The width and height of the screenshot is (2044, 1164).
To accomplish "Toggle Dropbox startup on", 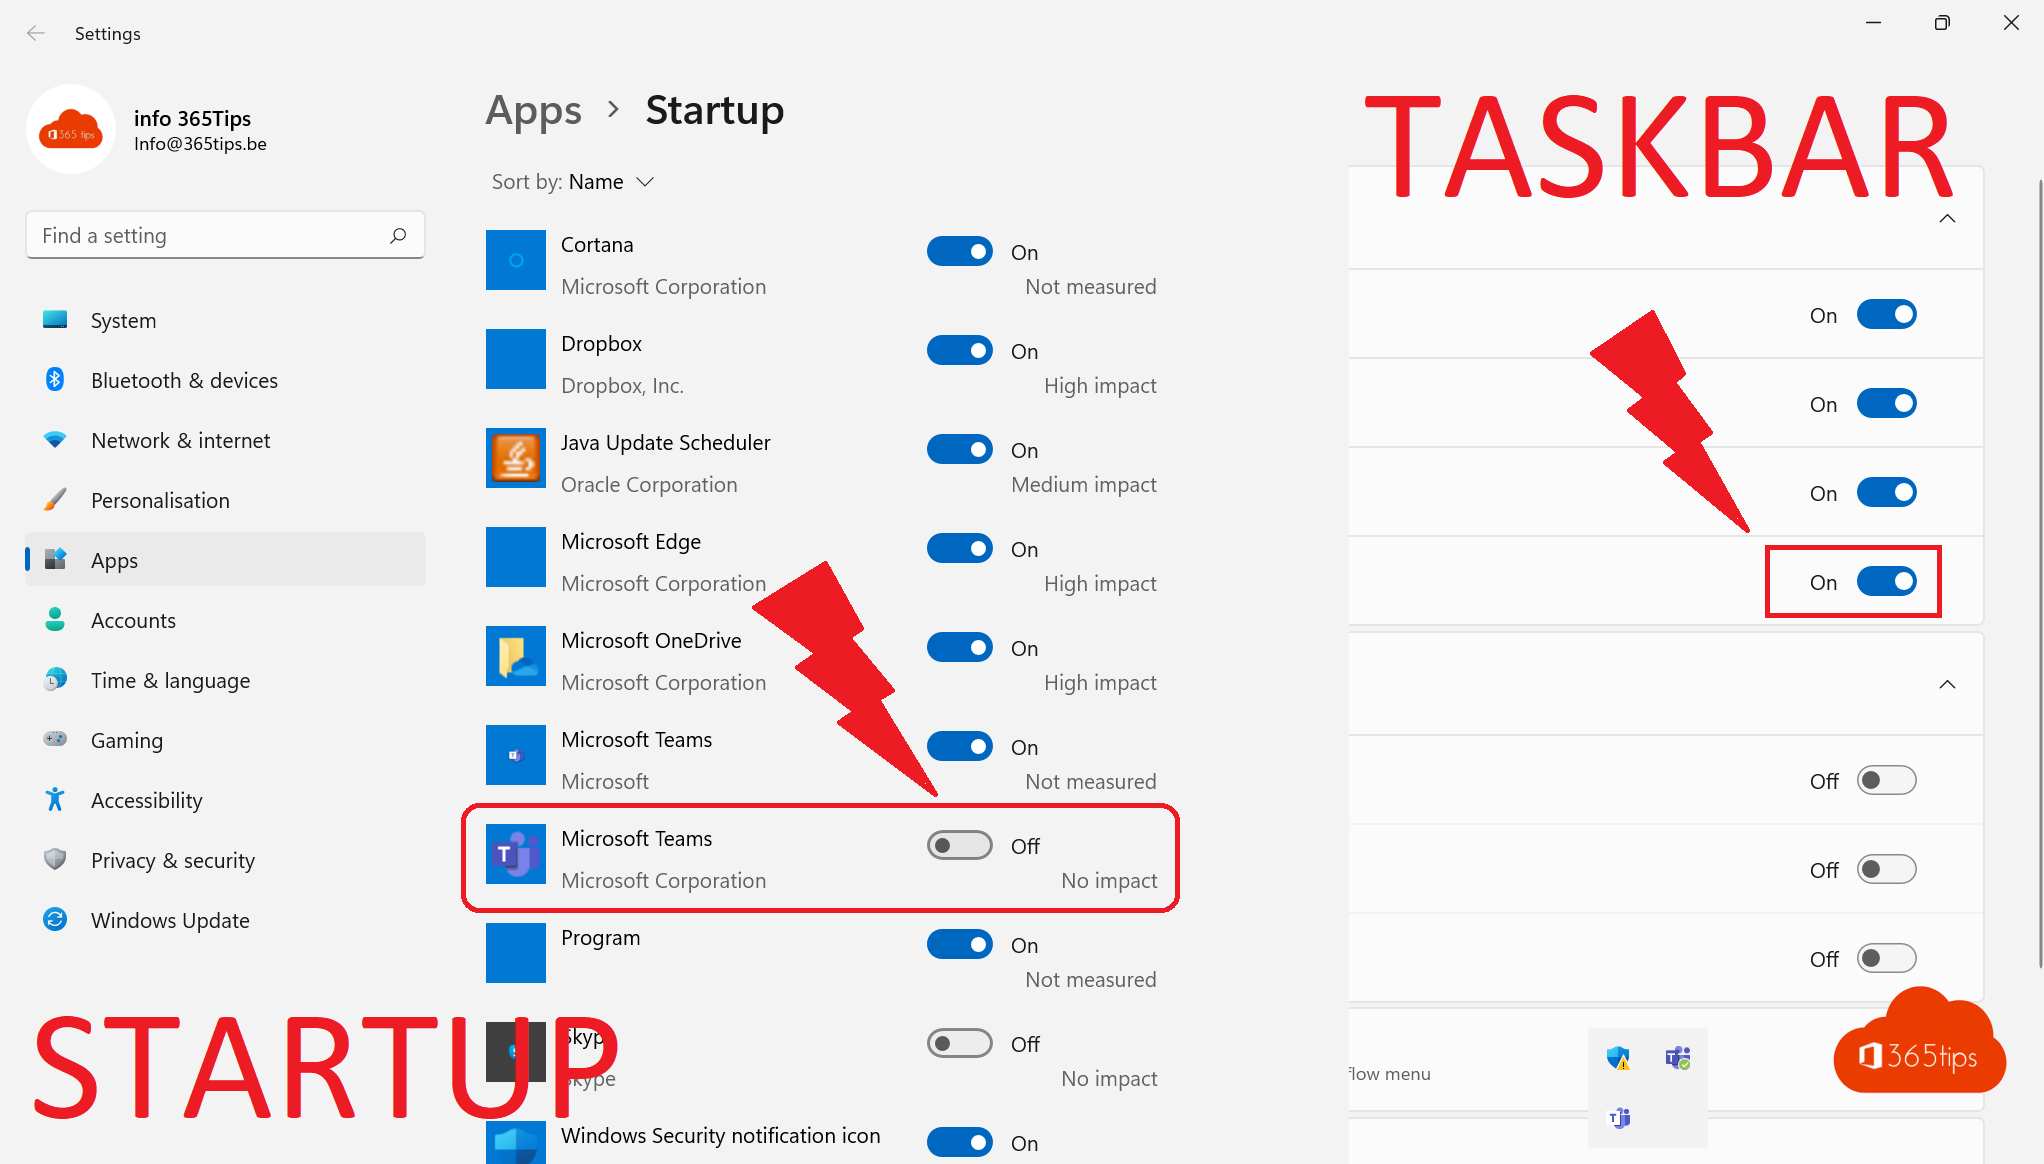I will 960,350.
